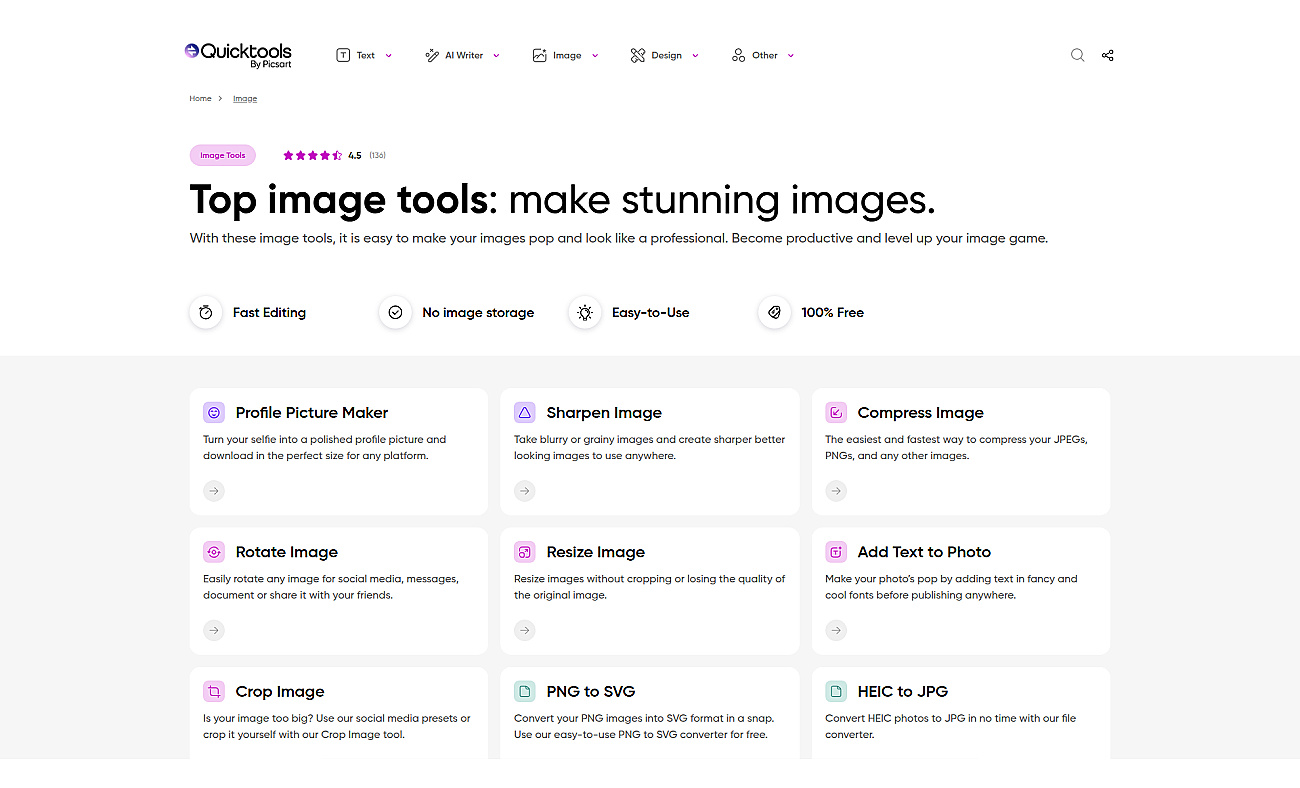Click the Fast Editing label
The width and height of the screenshot is (1300, 788).
click(269, 312)
